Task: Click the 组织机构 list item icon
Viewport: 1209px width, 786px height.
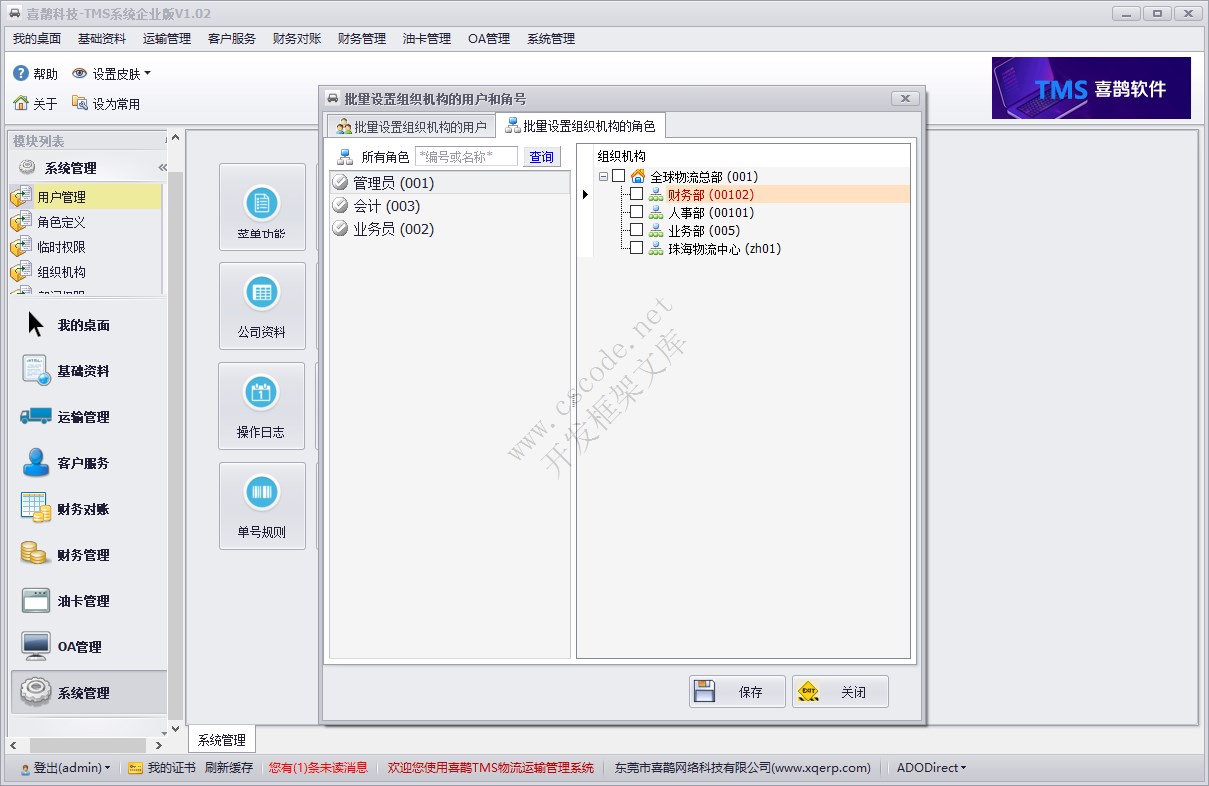Action: [21, 272]
